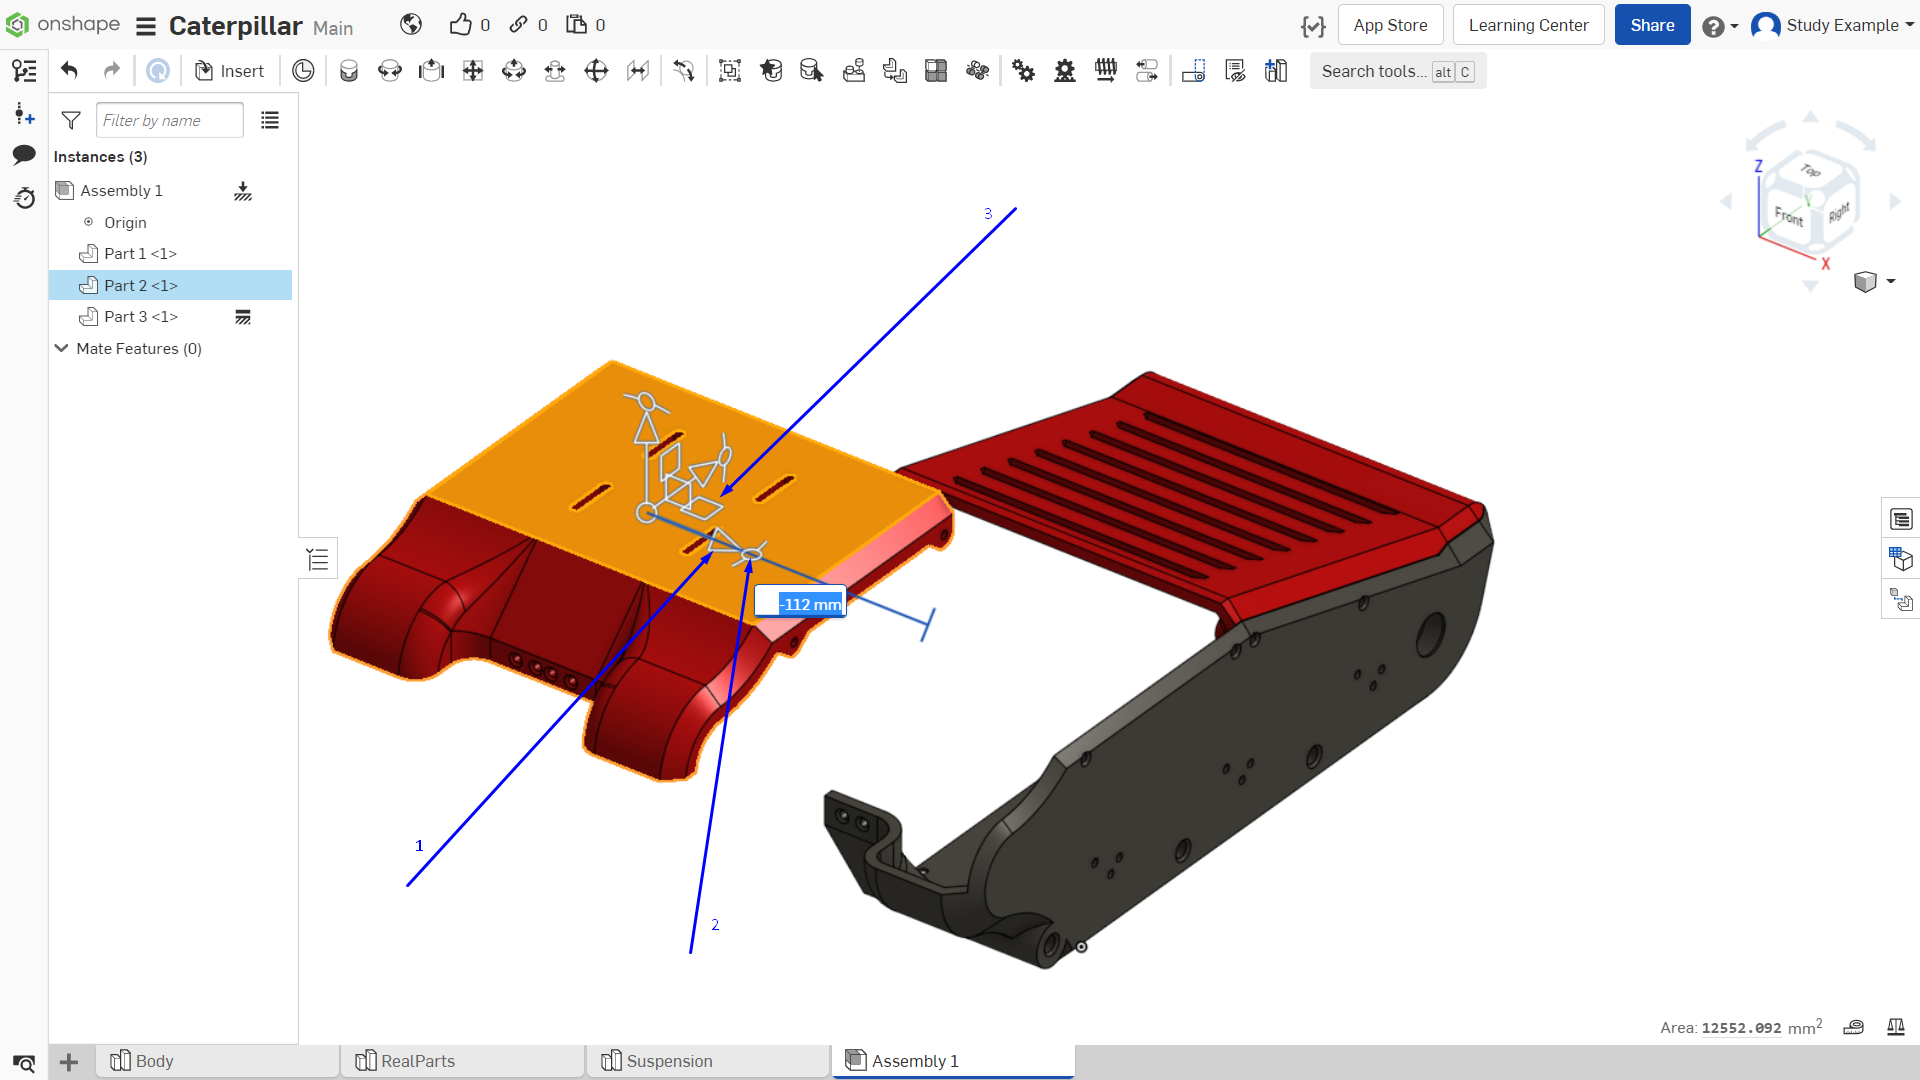
Task: Click the Filter by name field
Action: (x=170, y=121)
